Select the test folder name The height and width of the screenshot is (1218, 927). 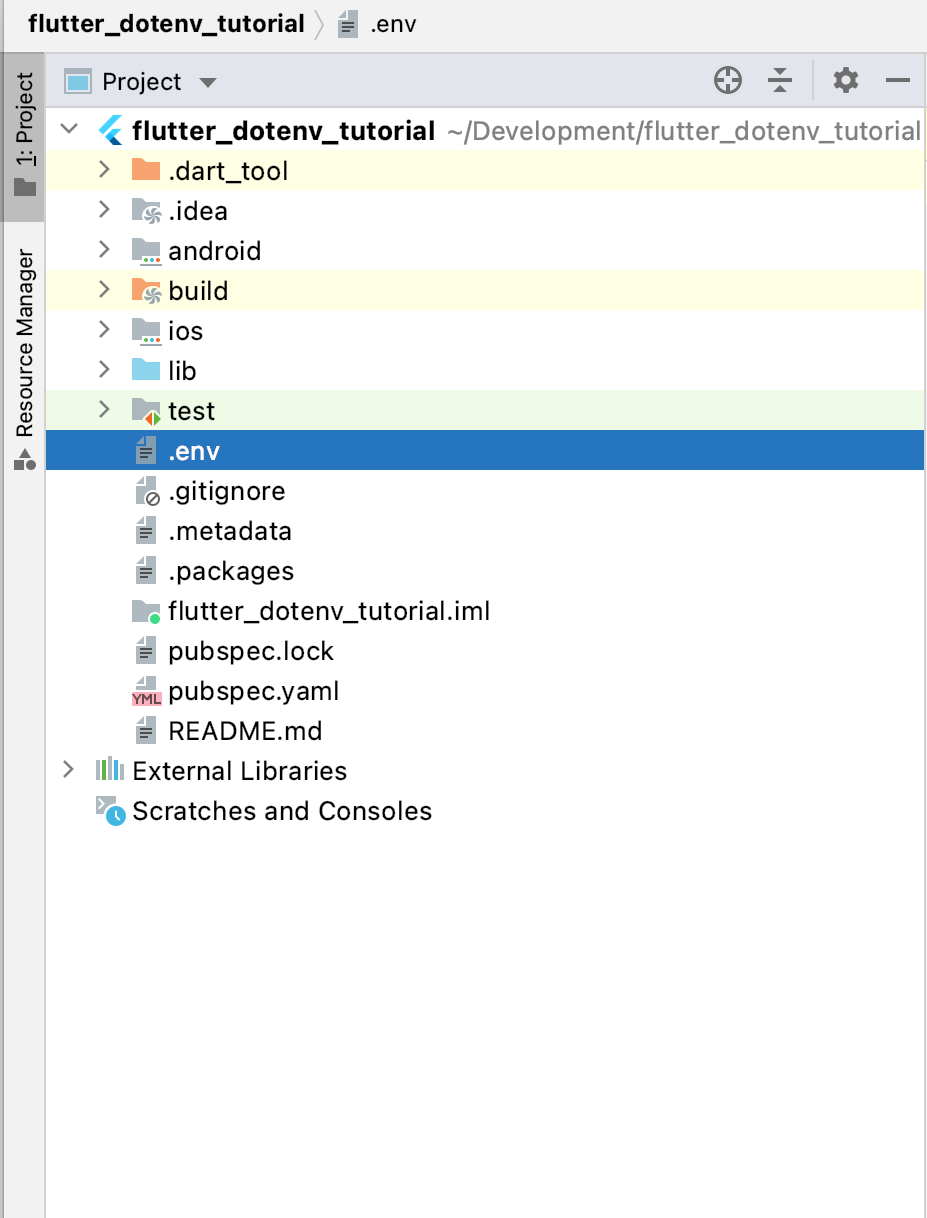pyautogui.click(x=192, y=411)
